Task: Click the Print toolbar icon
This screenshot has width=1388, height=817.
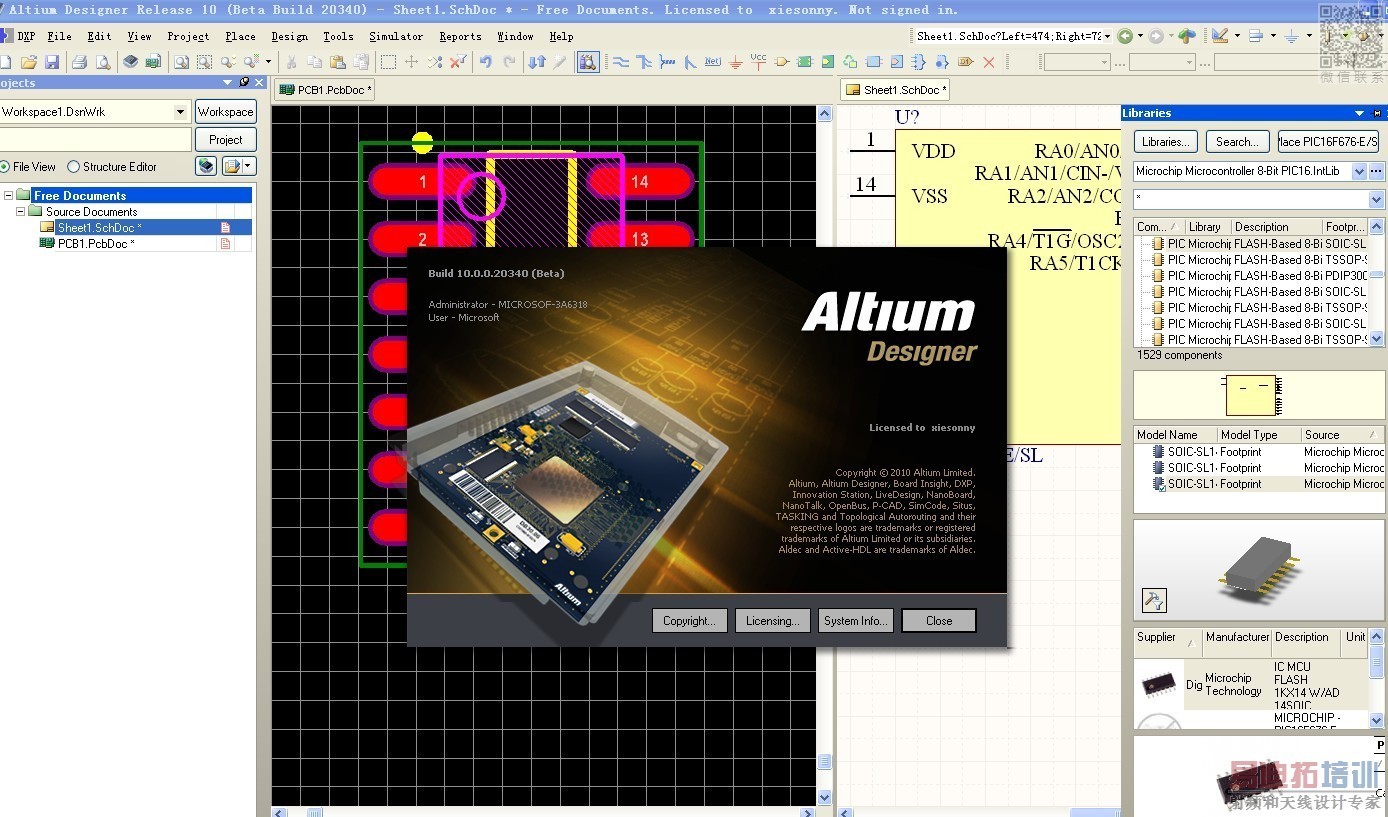Action: [79, 62]
